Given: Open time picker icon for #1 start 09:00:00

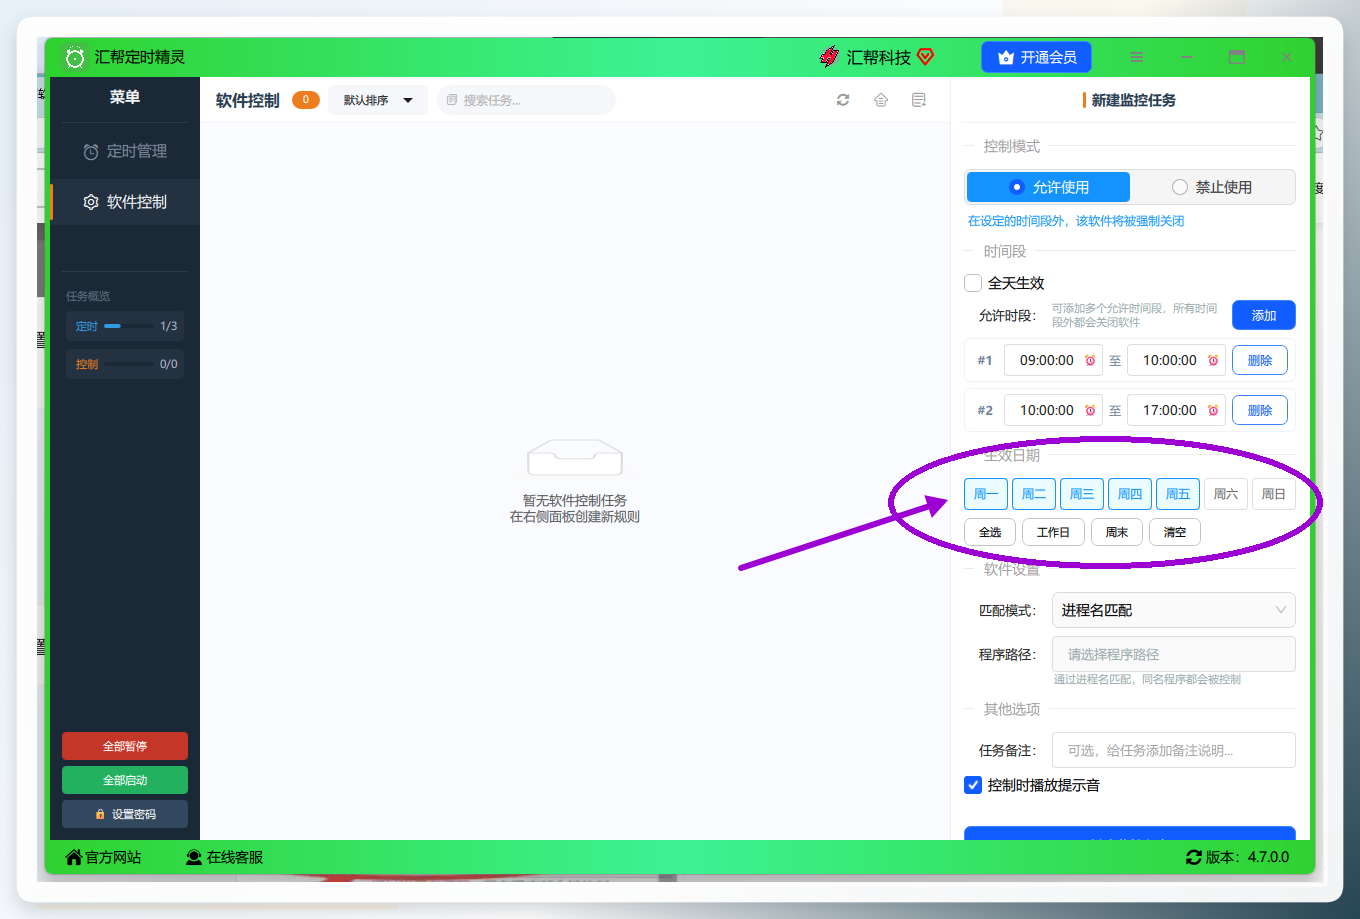Looking at the screenshot, I should pos(1090,360).
